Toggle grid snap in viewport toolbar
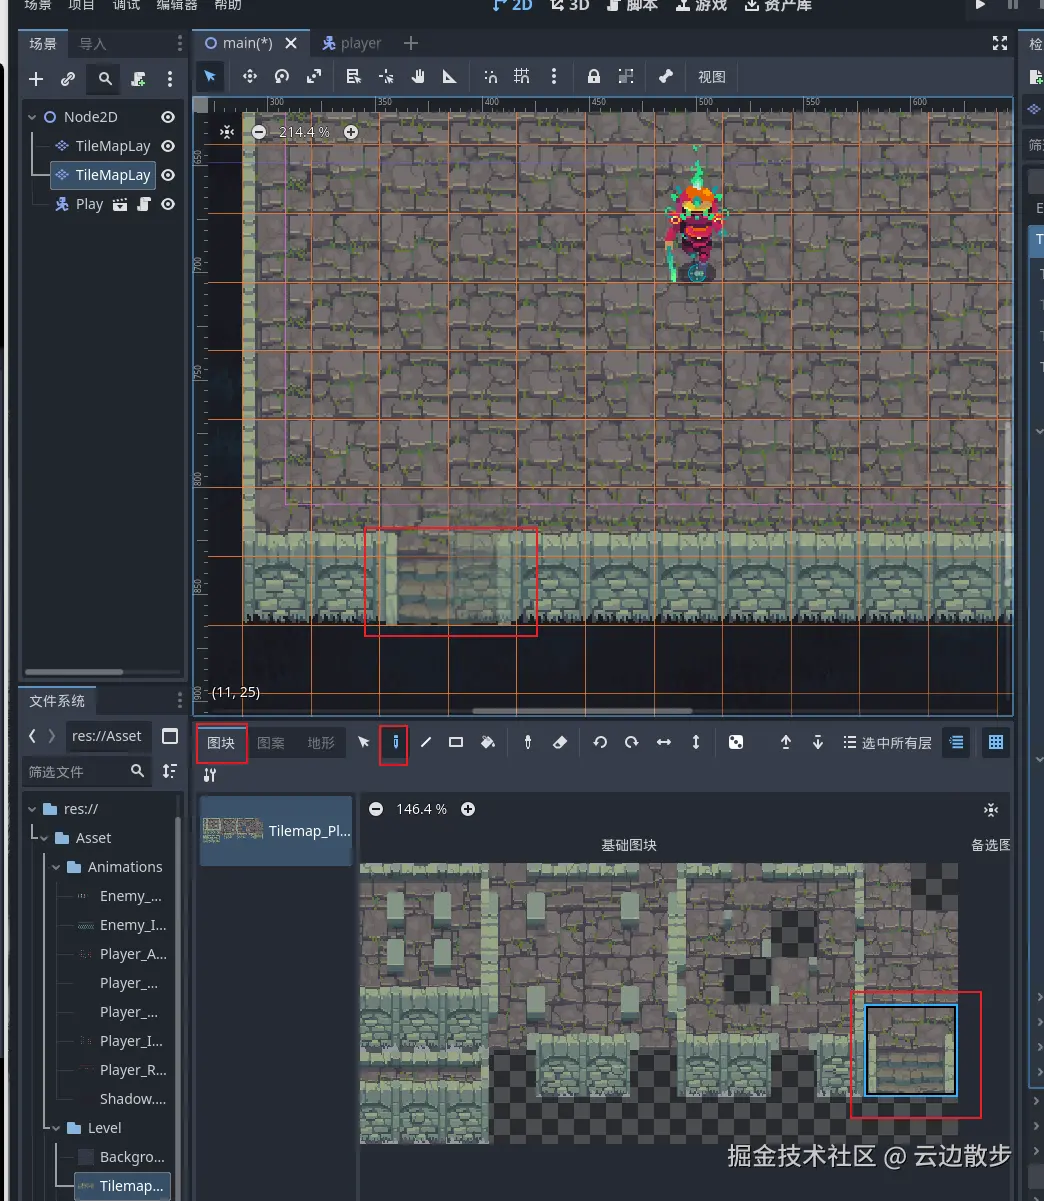Screen dimensions: 1044x1201 tap(522, 77)
